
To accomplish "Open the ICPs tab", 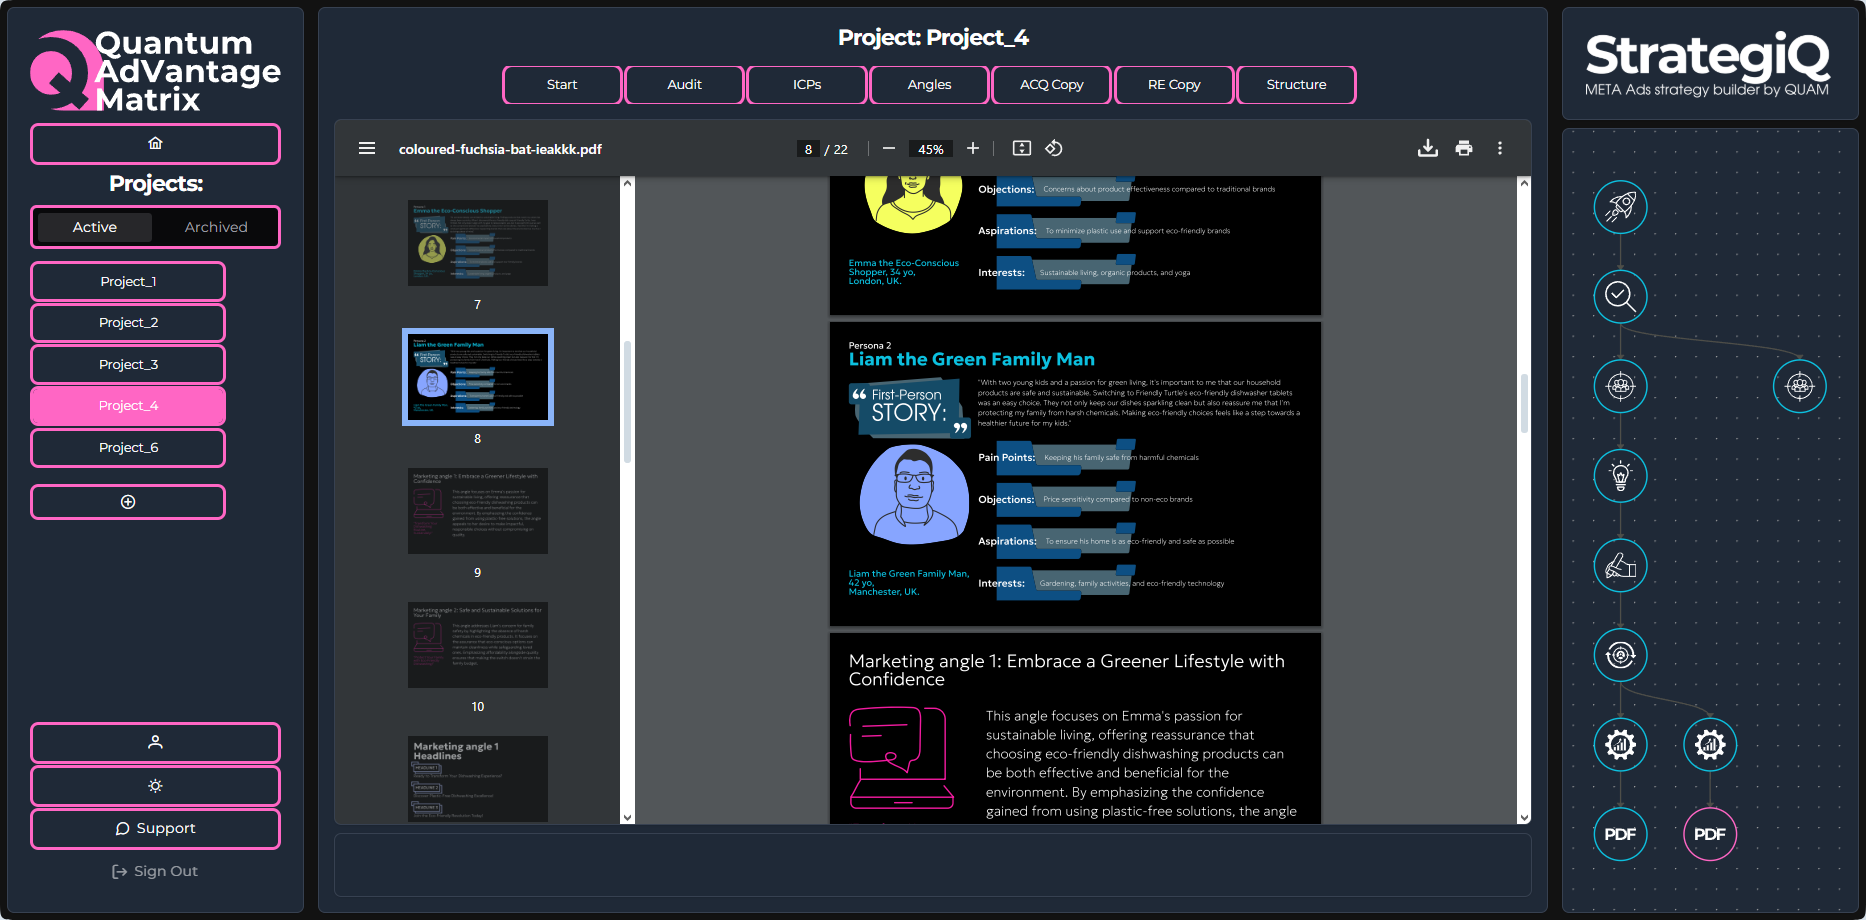I will pyautogui.click(x=807, y=85).
